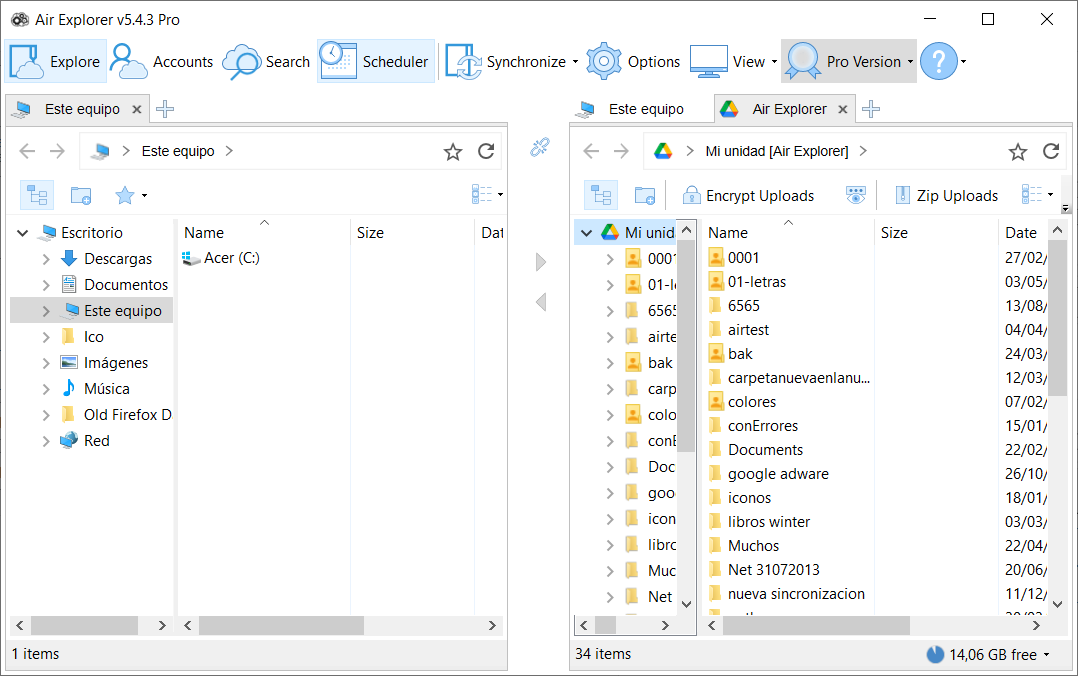Screen dimensions: 1078x676
Task: Toggle Zip Uploads
Action: (947, 195)
